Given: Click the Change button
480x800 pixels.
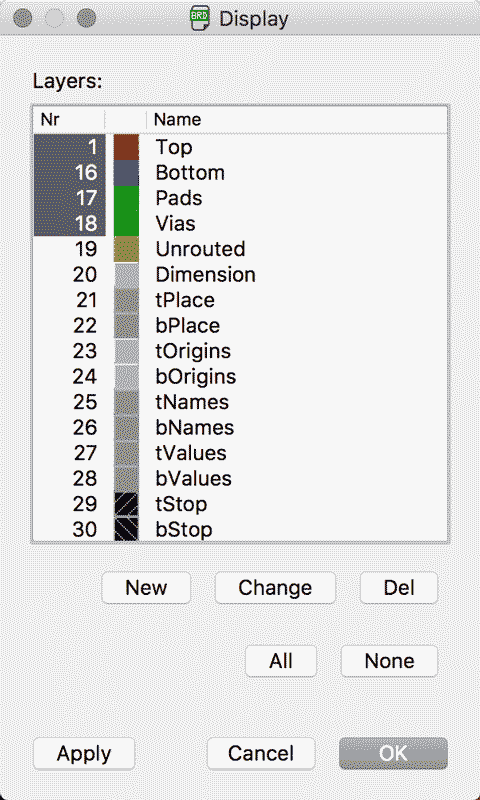Looking at the screenshot, I should (x=275, y=588).
